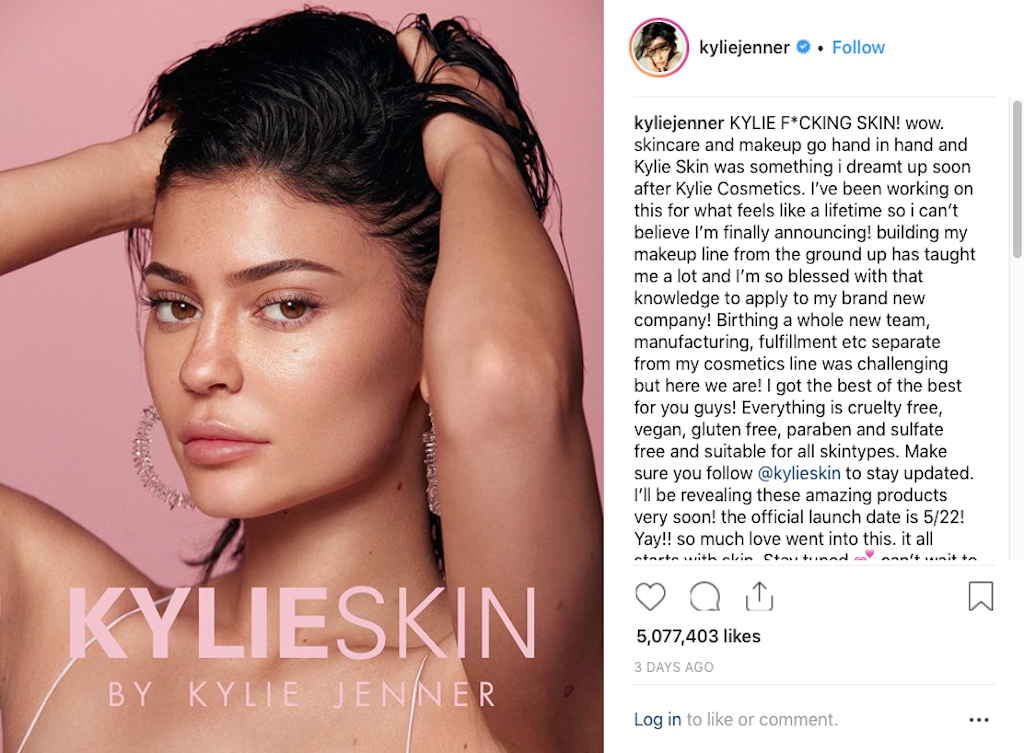This screenshot has width=1024, height=753.
Task: Follow the kyliejenner account
Action: tap(858, 48)
